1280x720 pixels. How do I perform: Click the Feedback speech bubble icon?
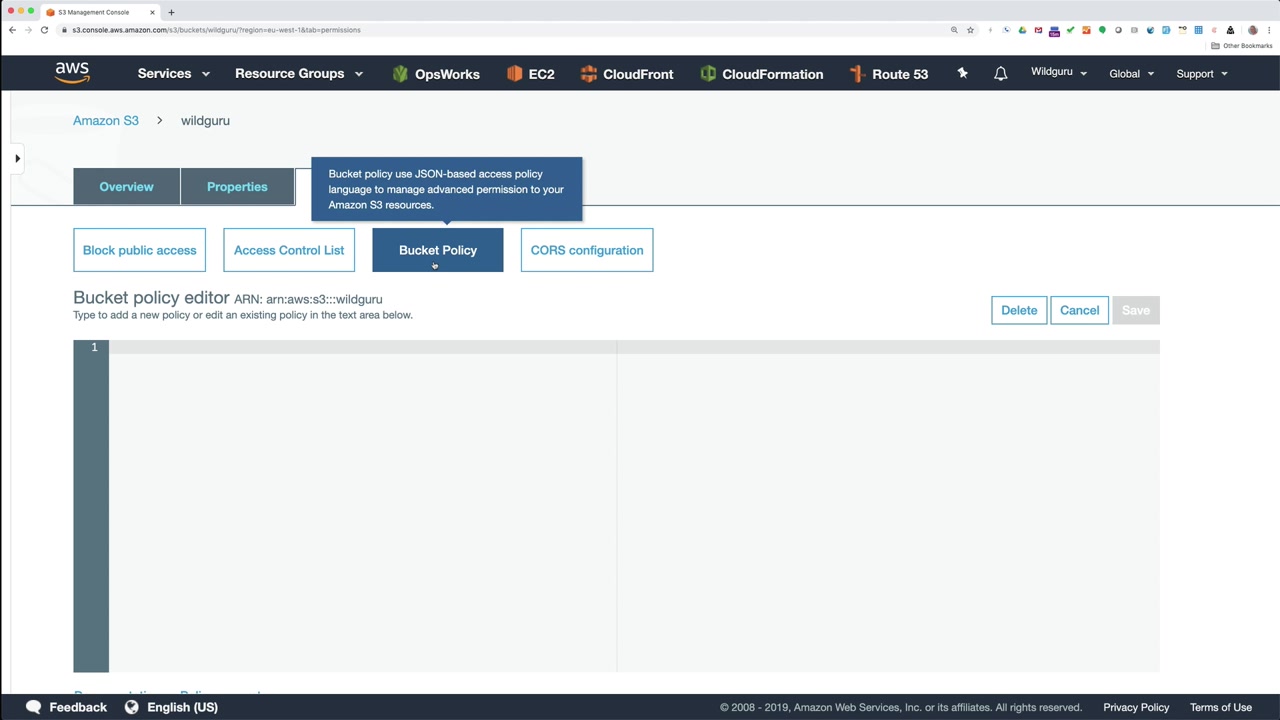click(34, 707)
